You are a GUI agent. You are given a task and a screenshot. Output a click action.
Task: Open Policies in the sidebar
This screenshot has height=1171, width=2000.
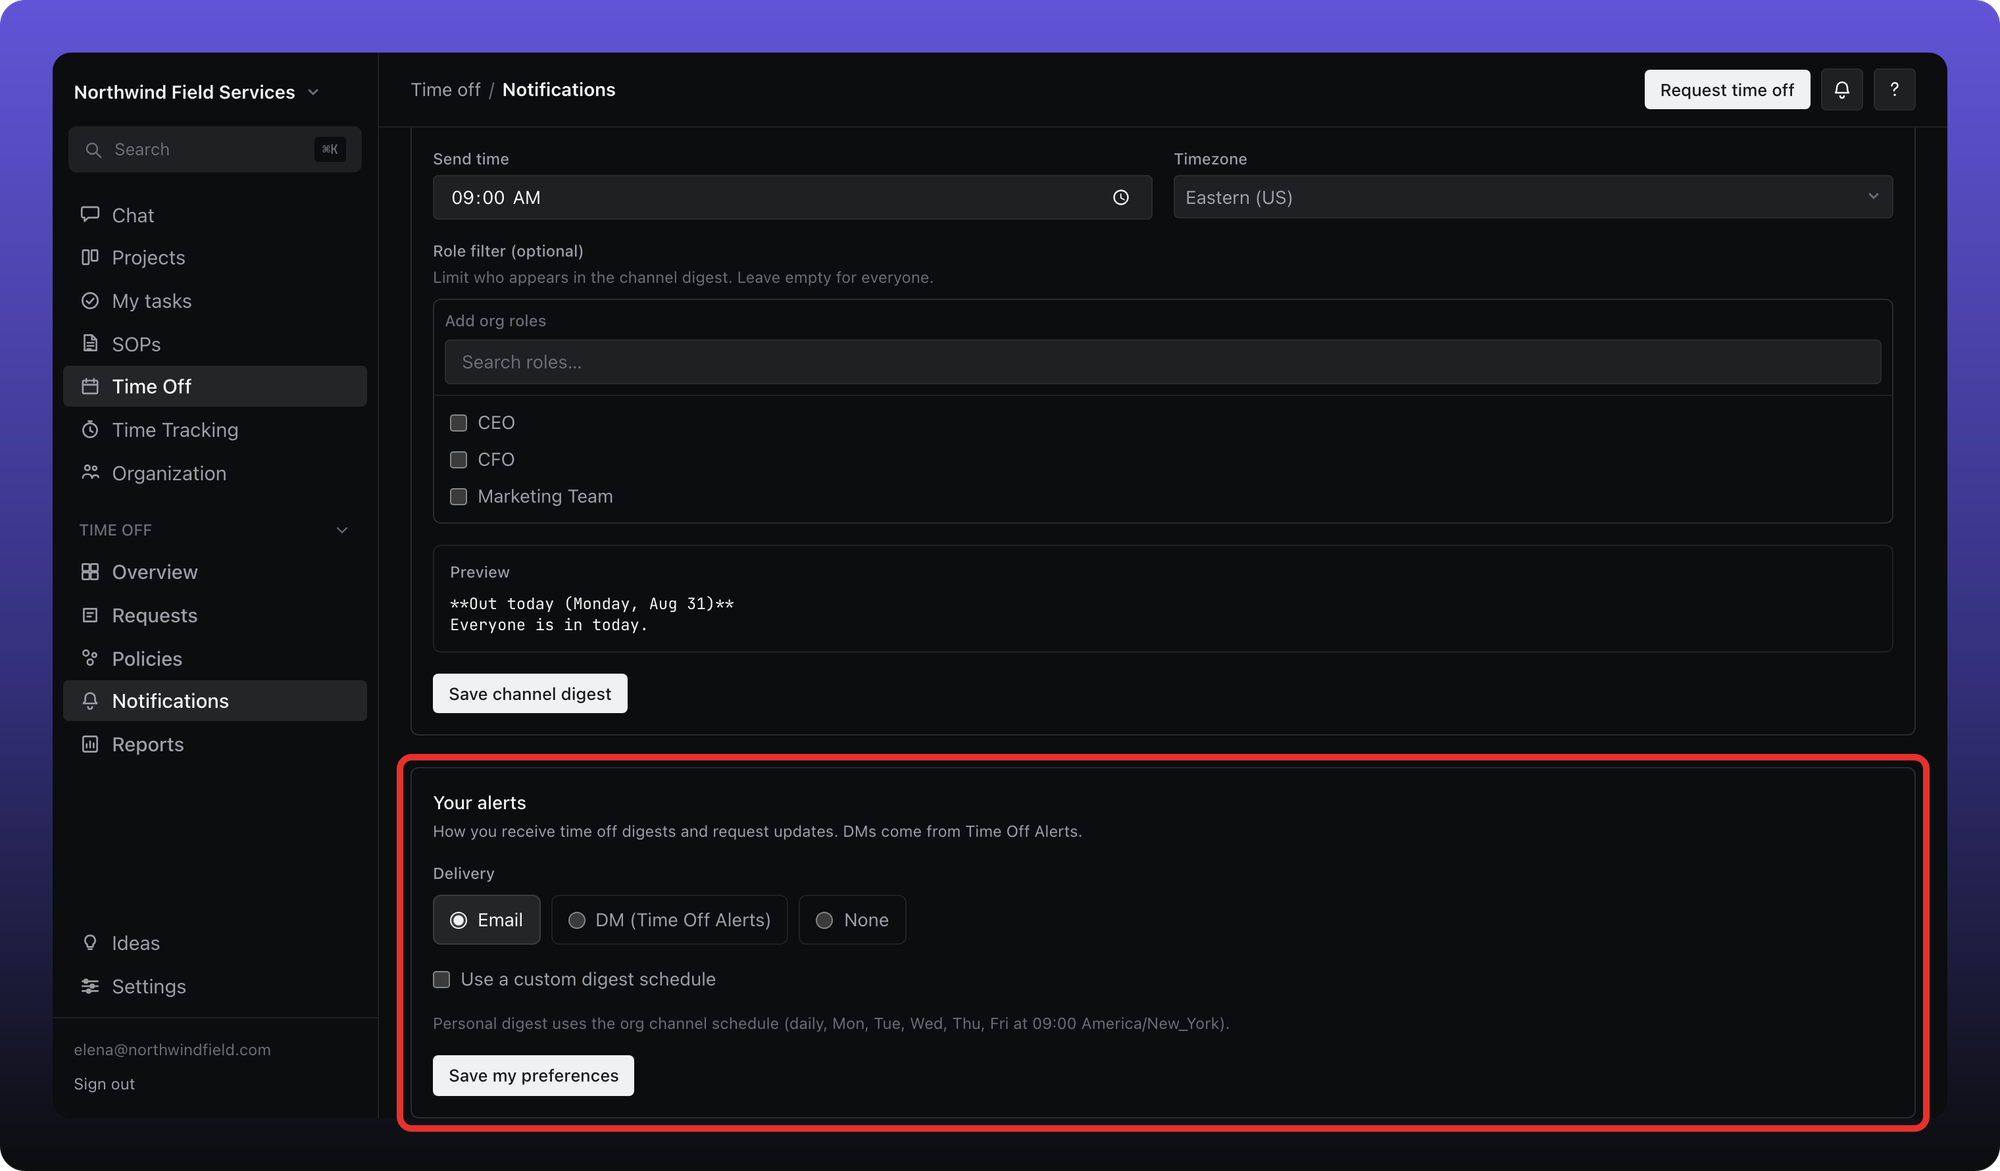point(215,658)
